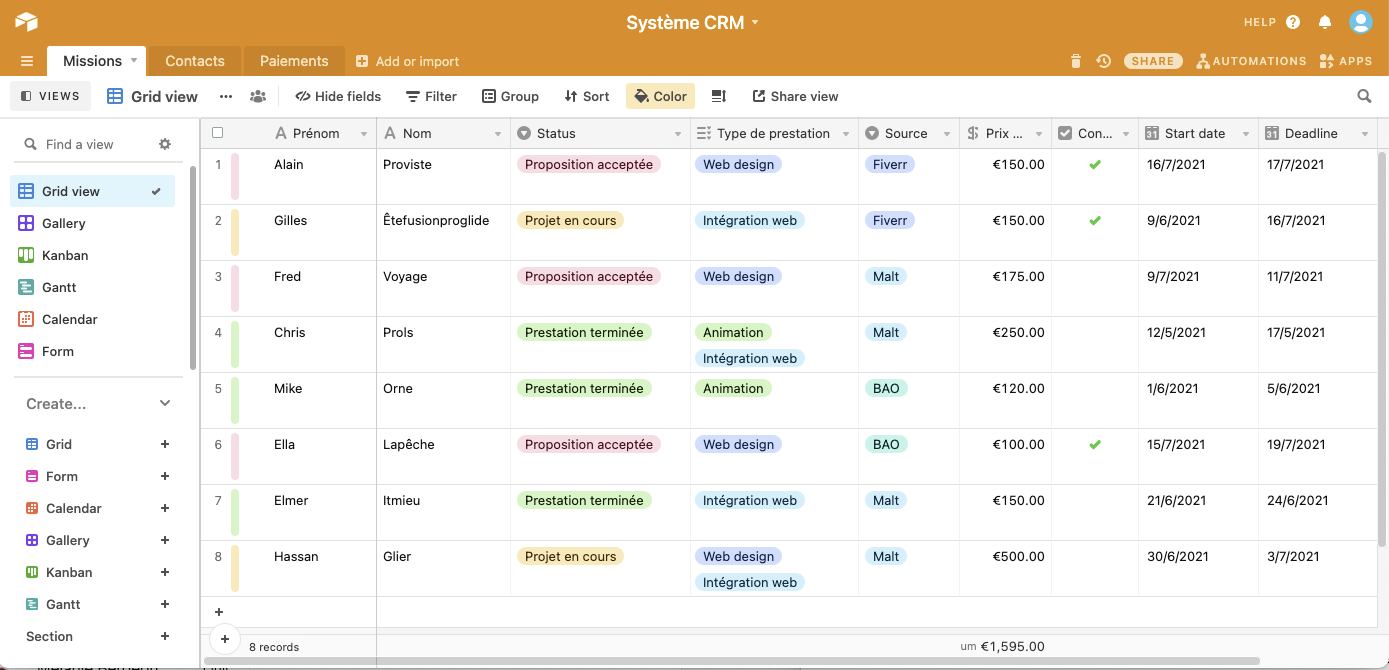The image size is (1389, 670).
Task: Add a new Kanban view with plus
Action: [165, 572]
